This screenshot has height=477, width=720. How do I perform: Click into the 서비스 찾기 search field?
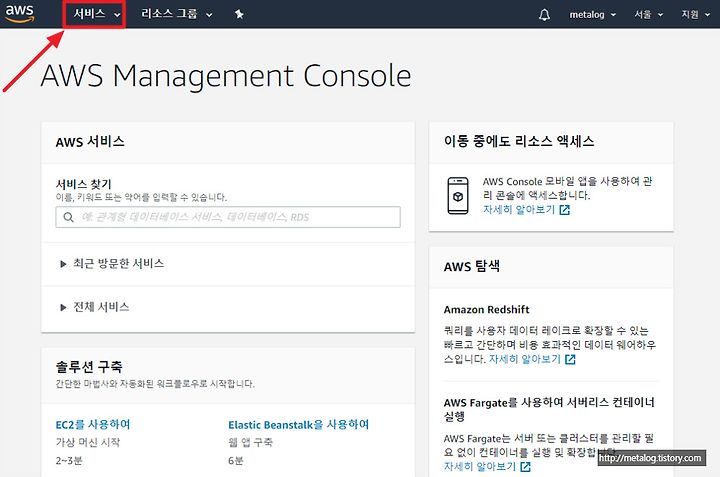[228, 217]
